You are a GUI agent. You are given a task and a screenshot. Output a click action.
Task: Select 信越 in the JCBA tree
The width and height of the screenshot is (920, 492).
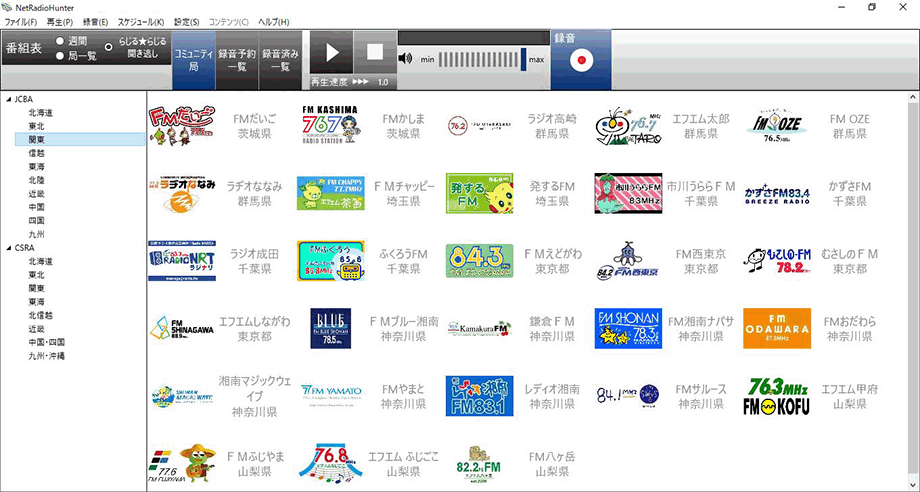click(x=36, y=153)
